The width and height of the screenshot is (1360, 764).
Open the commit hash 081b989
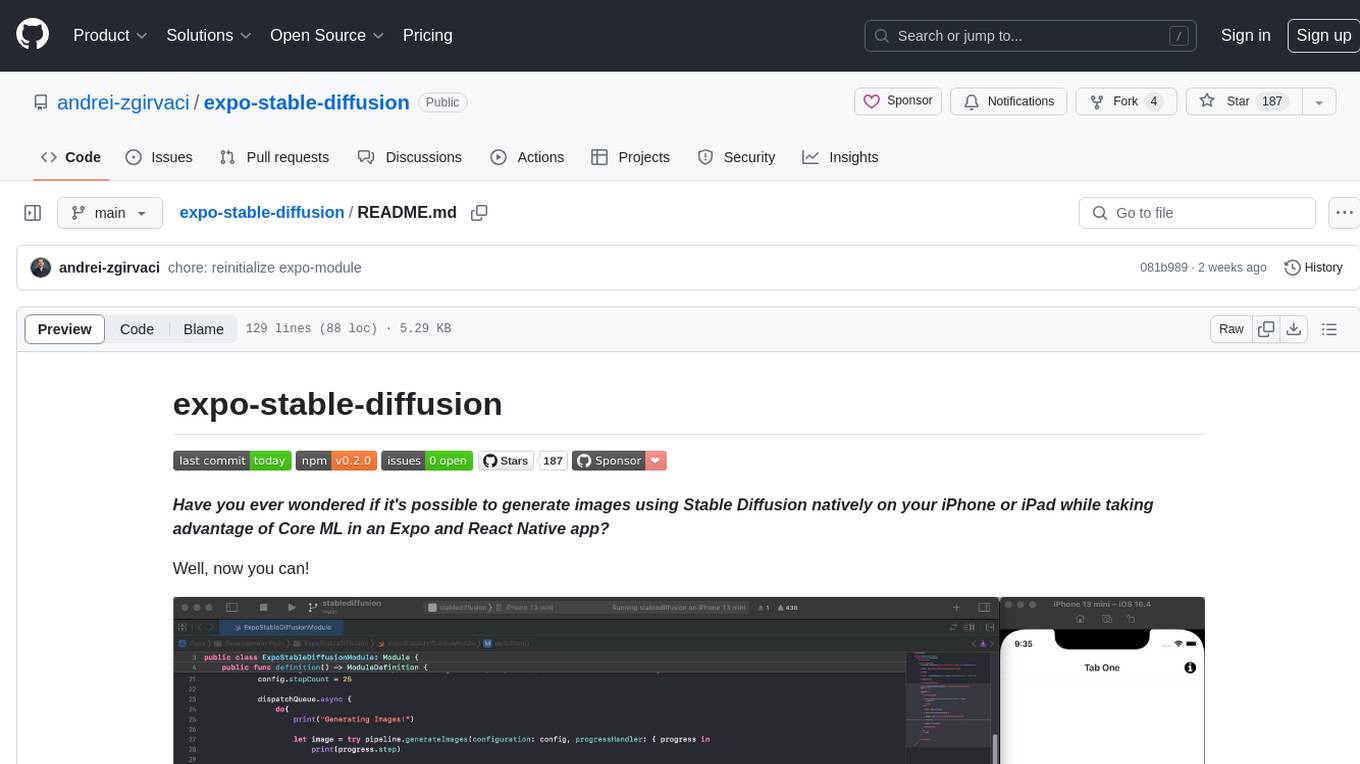pyautogui.click(x=1164, y=267)
